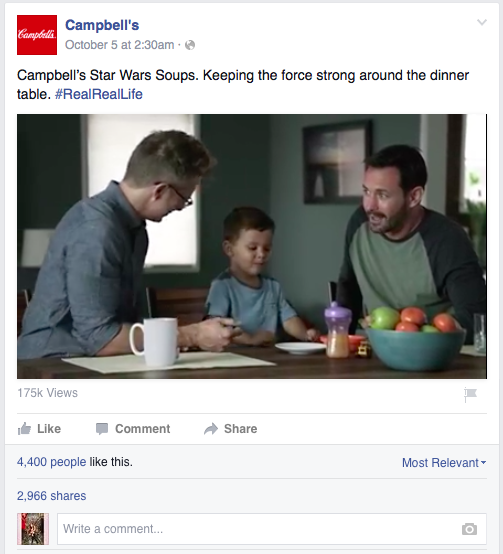Viewport: 503px width, 554px height.
Task: Play the Campbell's Star Wars video
Action: 252,246
